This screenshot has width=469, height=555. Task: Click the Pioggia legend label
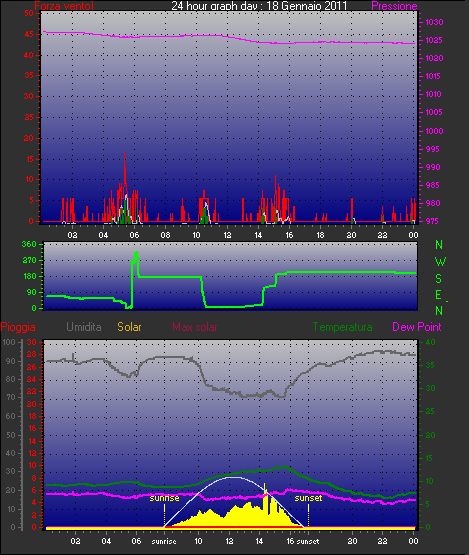[18, 327]
